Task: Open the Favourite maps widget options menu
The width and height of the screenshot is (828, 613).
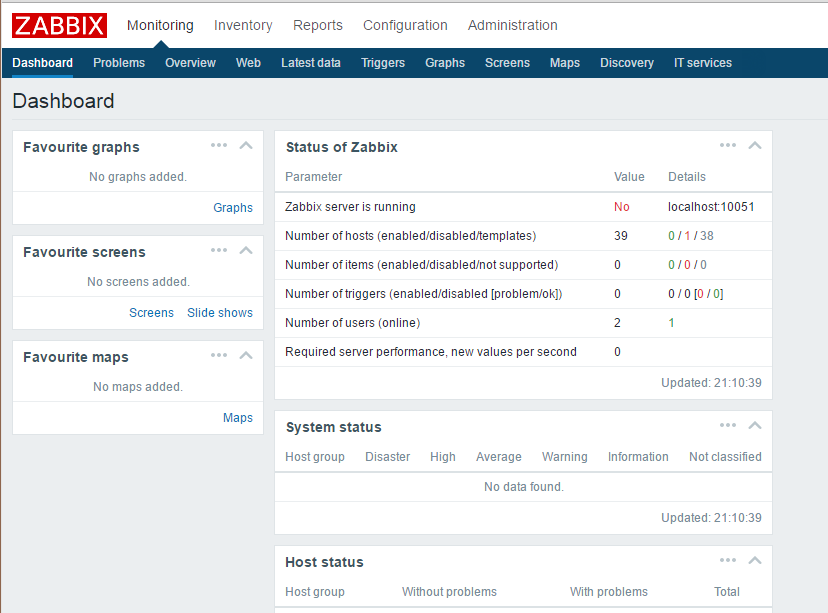Action: click(219, 355)
